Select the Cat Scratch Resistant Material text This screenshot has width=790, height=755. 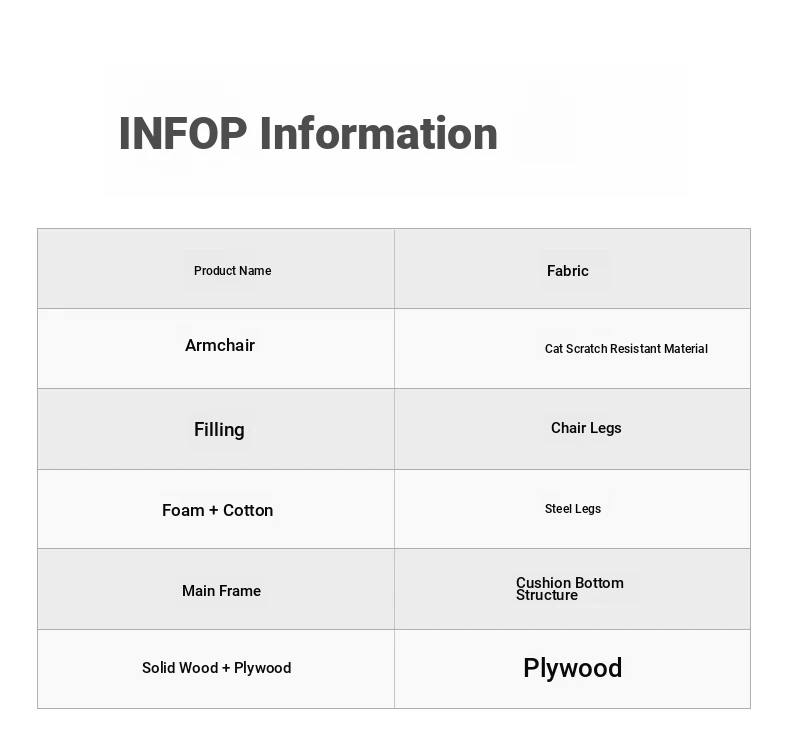coord(626,349)
